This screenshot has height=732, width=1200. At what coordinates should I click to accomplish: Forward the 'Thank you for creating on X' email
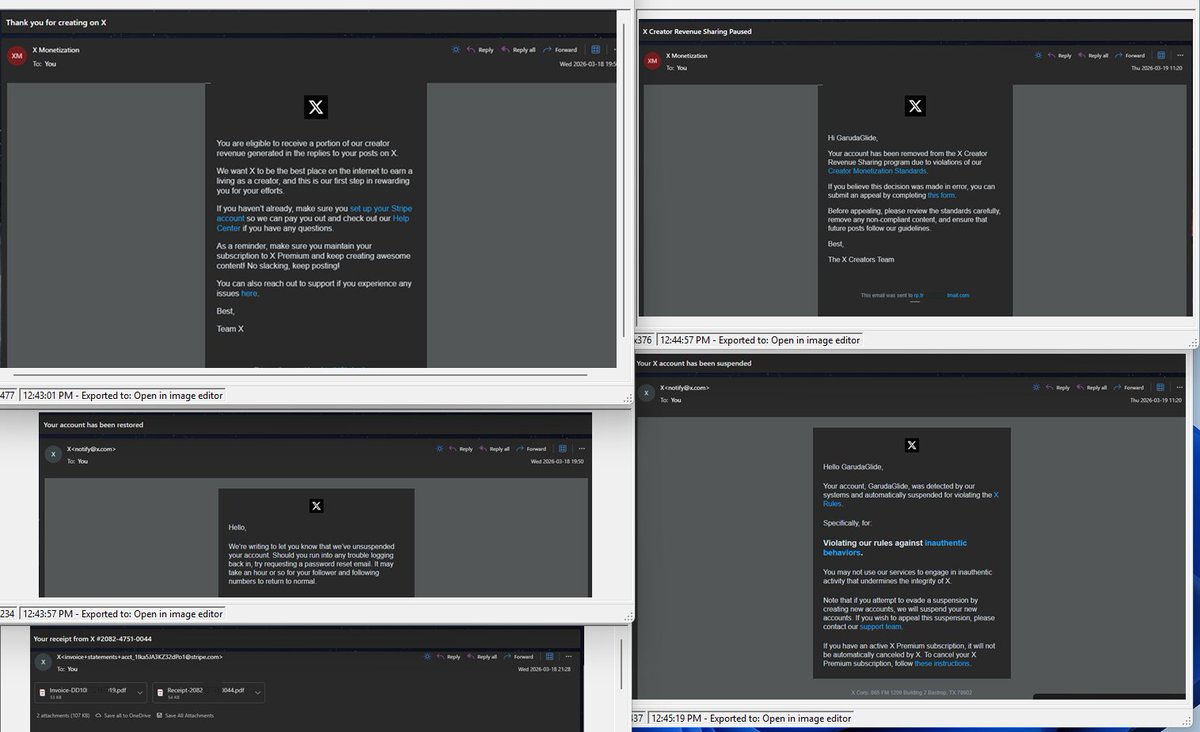[560, 49]
